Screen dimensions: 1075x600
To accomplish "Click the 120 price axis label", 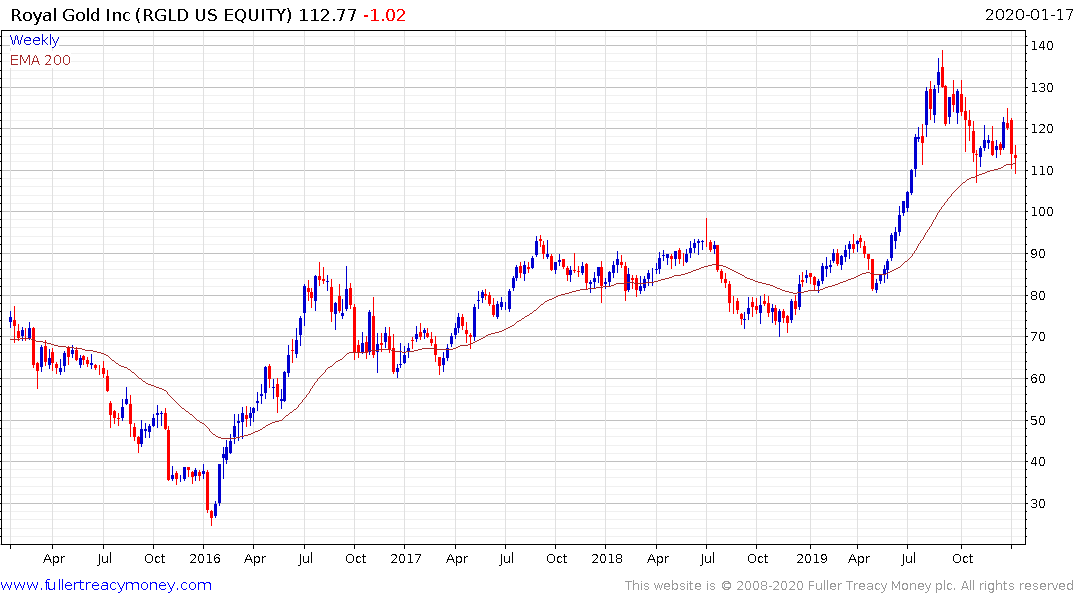I will (1041, 129).
